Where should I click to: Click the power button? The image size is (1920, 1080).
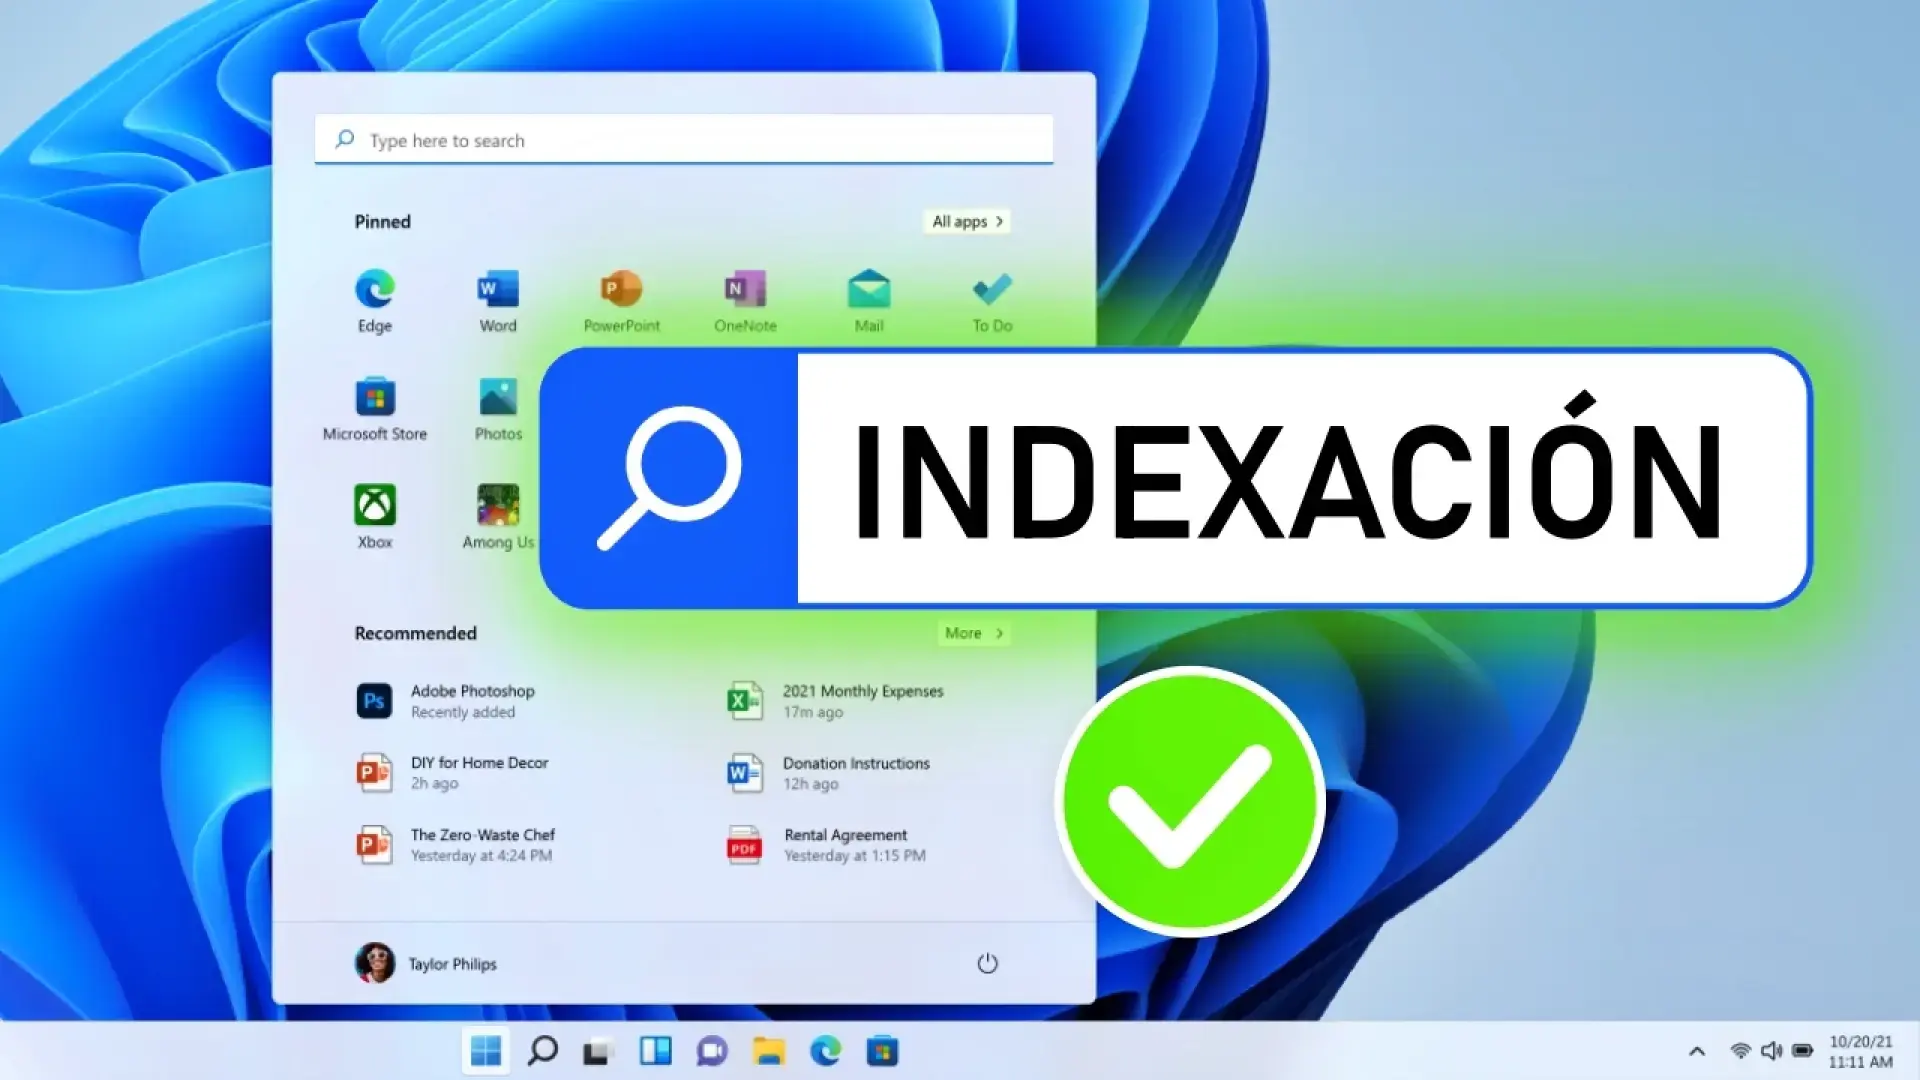pos(988,963)
